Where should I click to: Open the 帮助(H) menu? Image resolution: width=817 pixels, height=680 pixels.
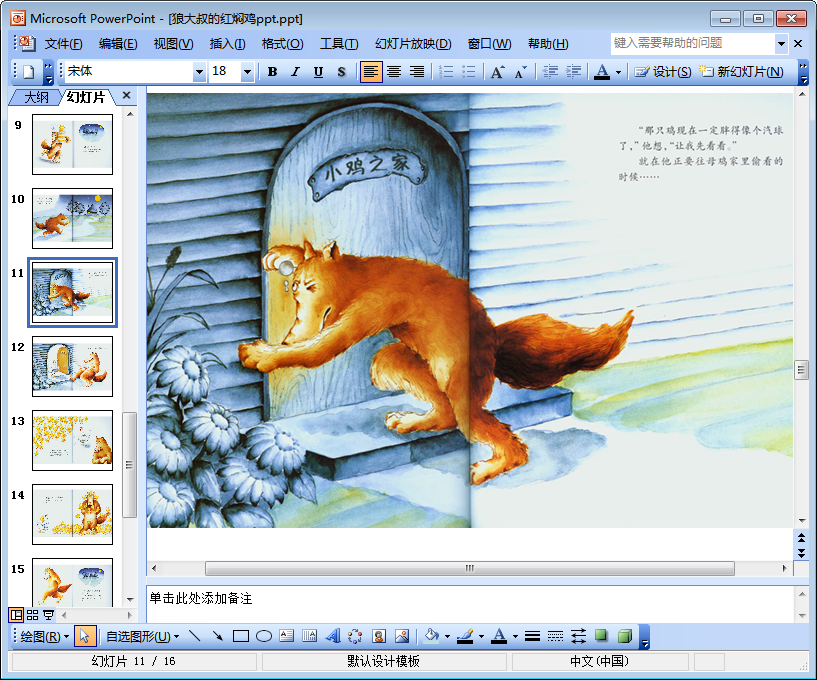(x=548, y=44)
